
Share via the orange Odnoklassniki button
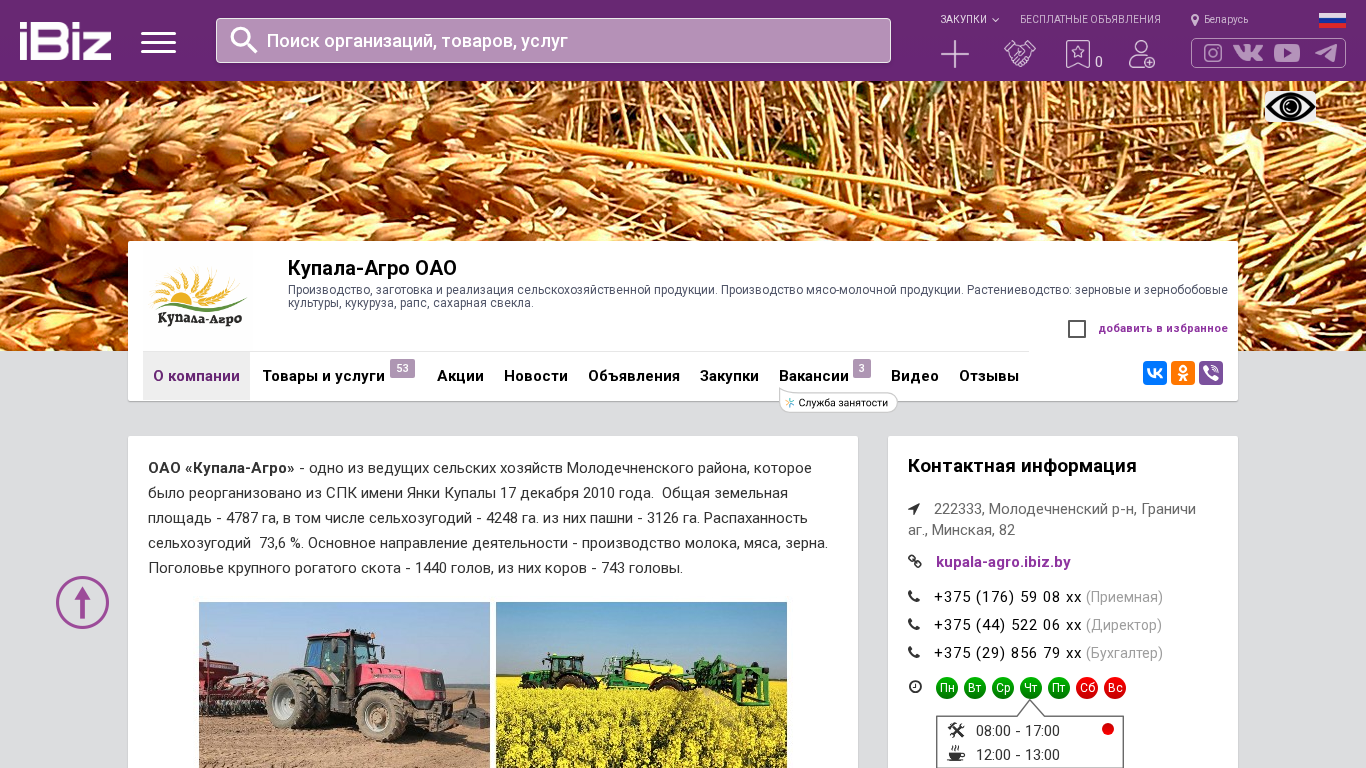[x=1183, y=373]
